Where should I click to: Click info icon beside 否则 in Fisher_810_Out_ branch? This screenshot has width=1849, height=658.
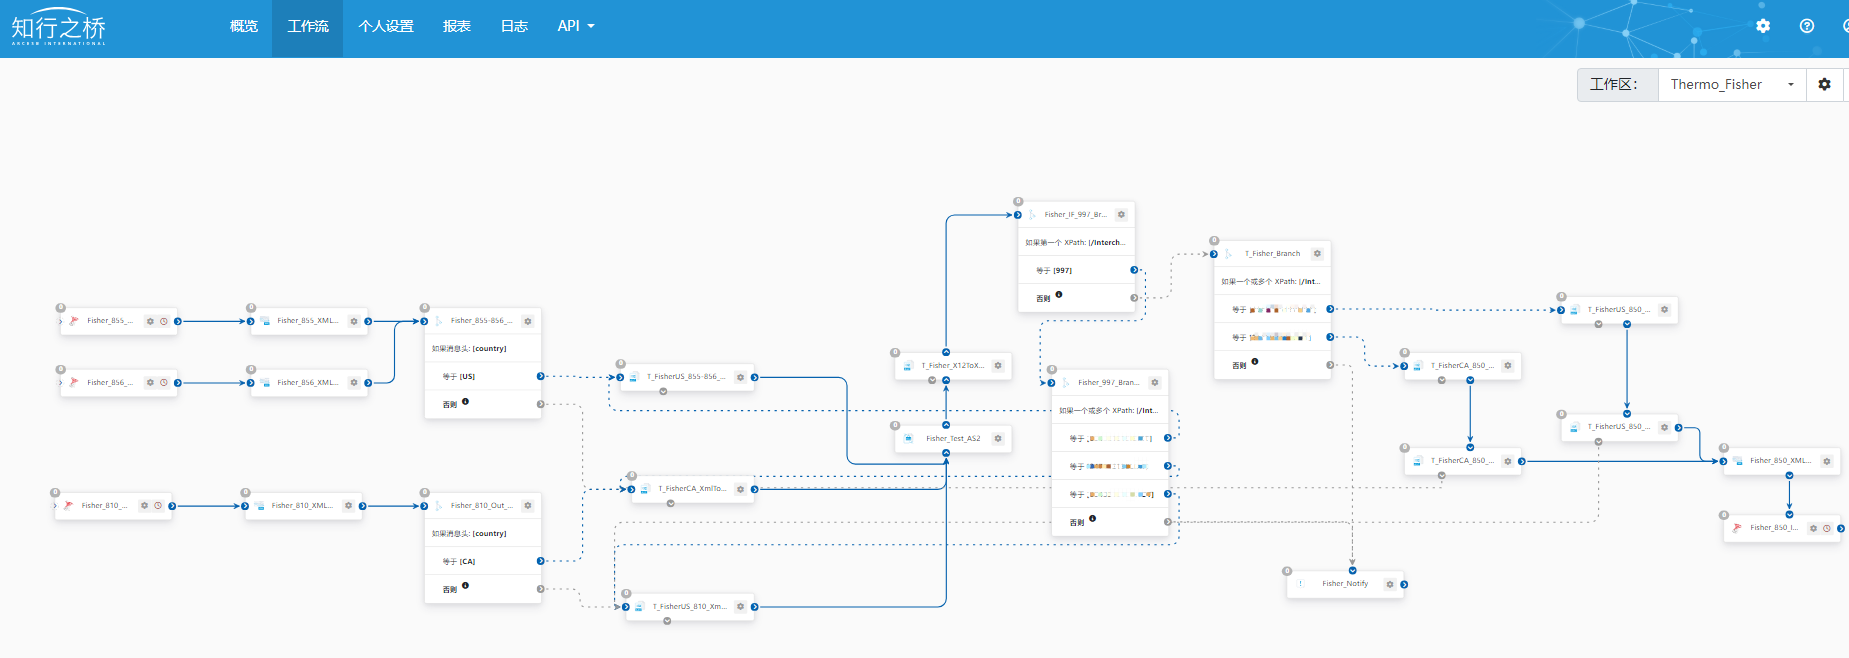point(465,586)
